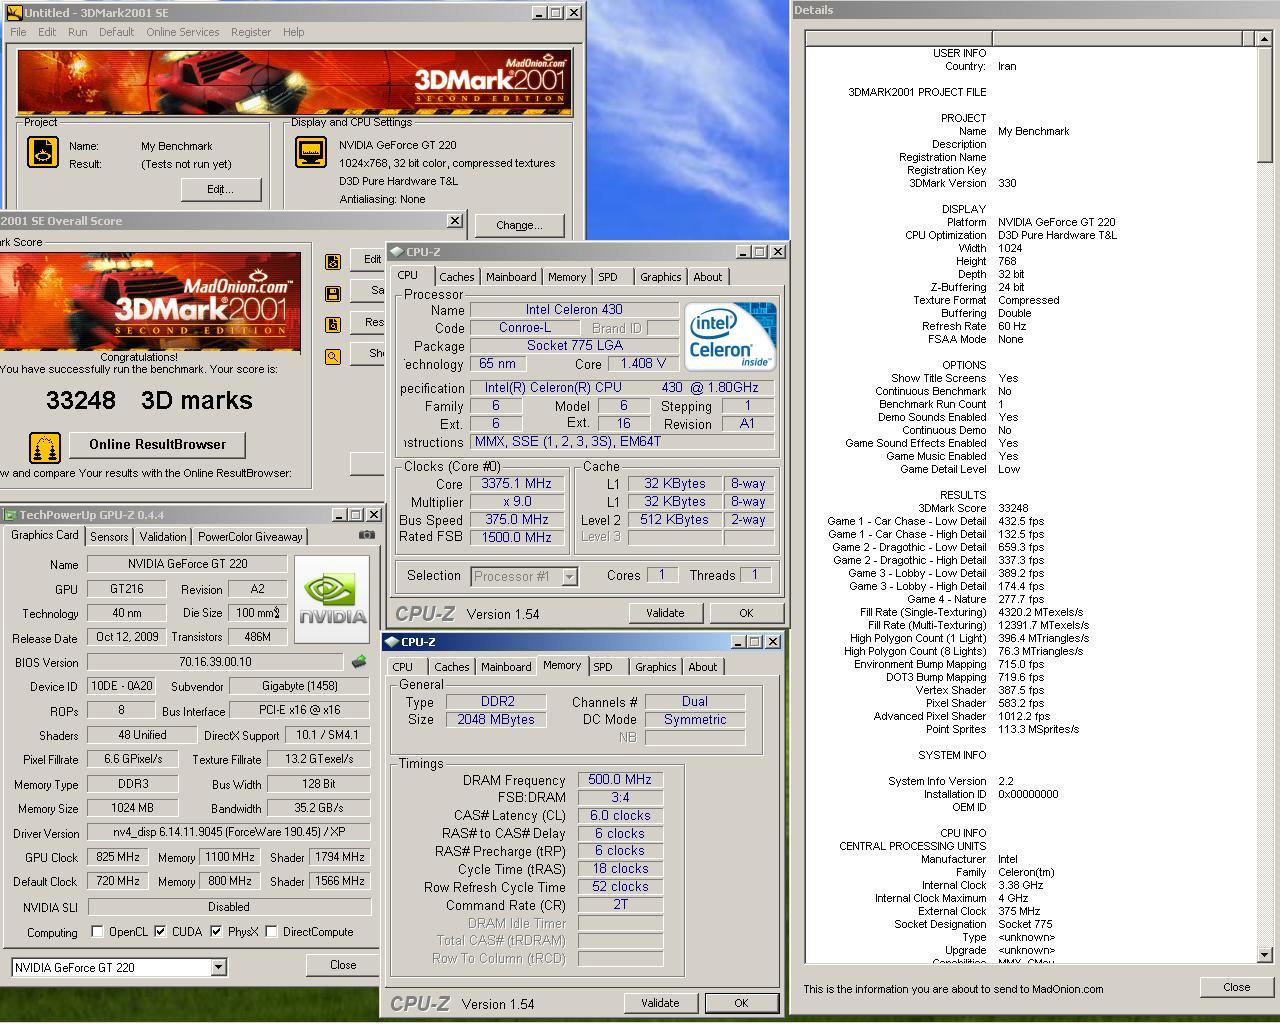Screen dimensions: 1280x1024
Task: Toggle the CUDA checkbox
Action: [x=160, y=932]
